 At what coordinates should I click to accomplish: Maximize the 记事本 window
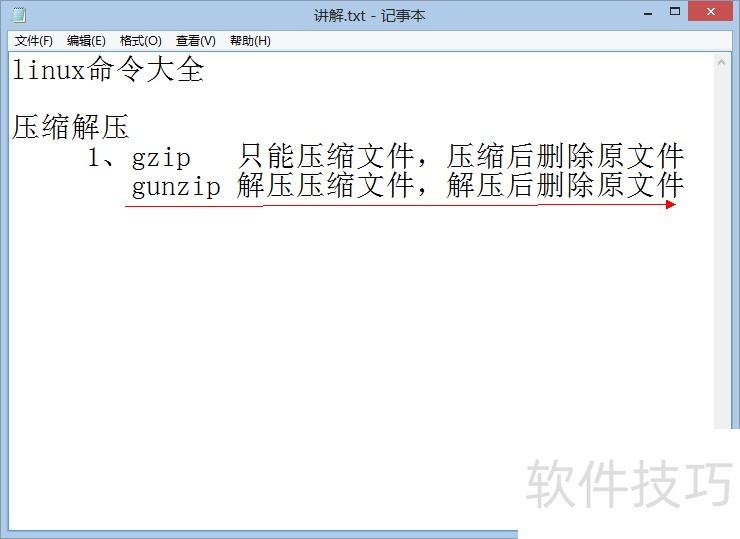coord(675,11)
